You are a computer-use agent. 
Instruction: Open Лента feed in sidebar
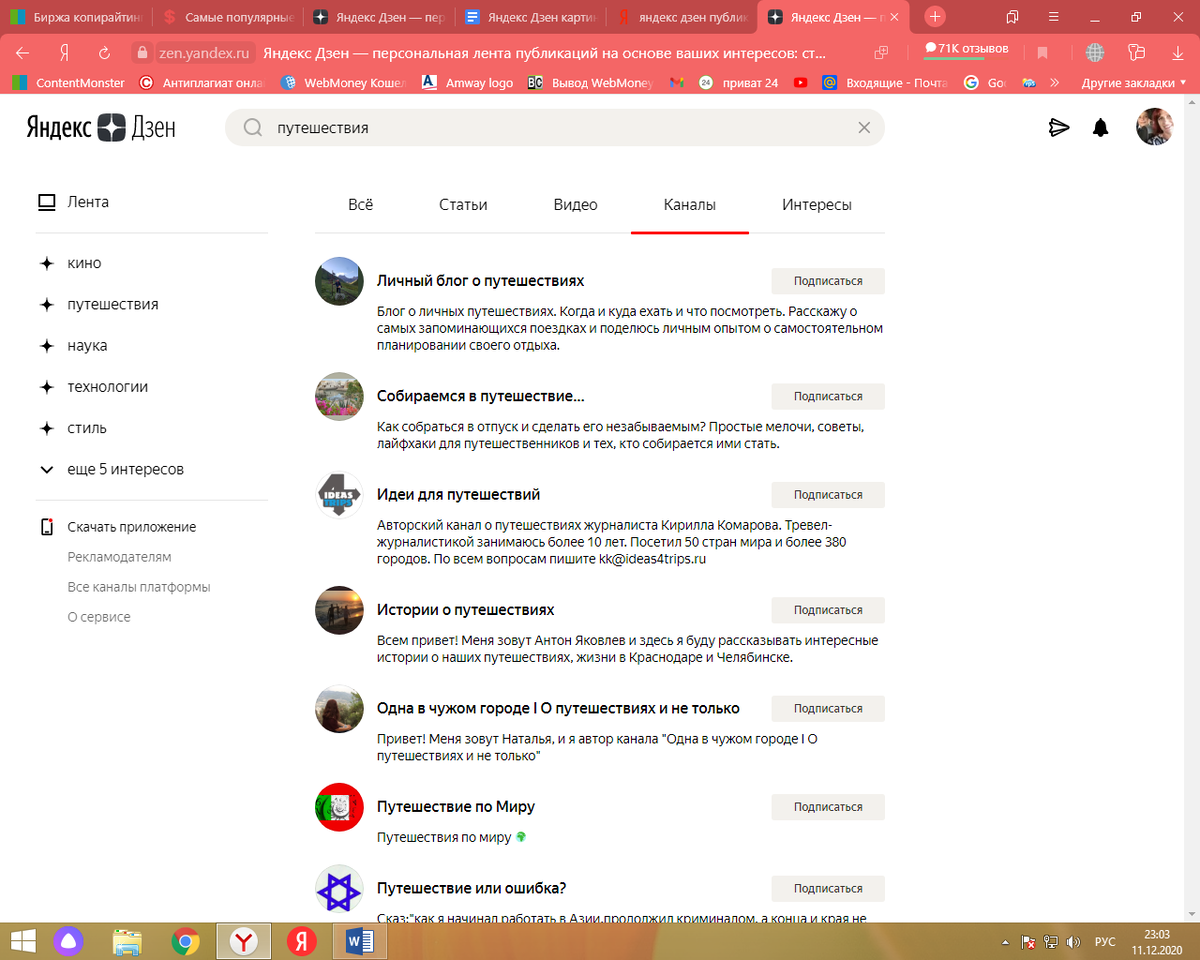74,202
